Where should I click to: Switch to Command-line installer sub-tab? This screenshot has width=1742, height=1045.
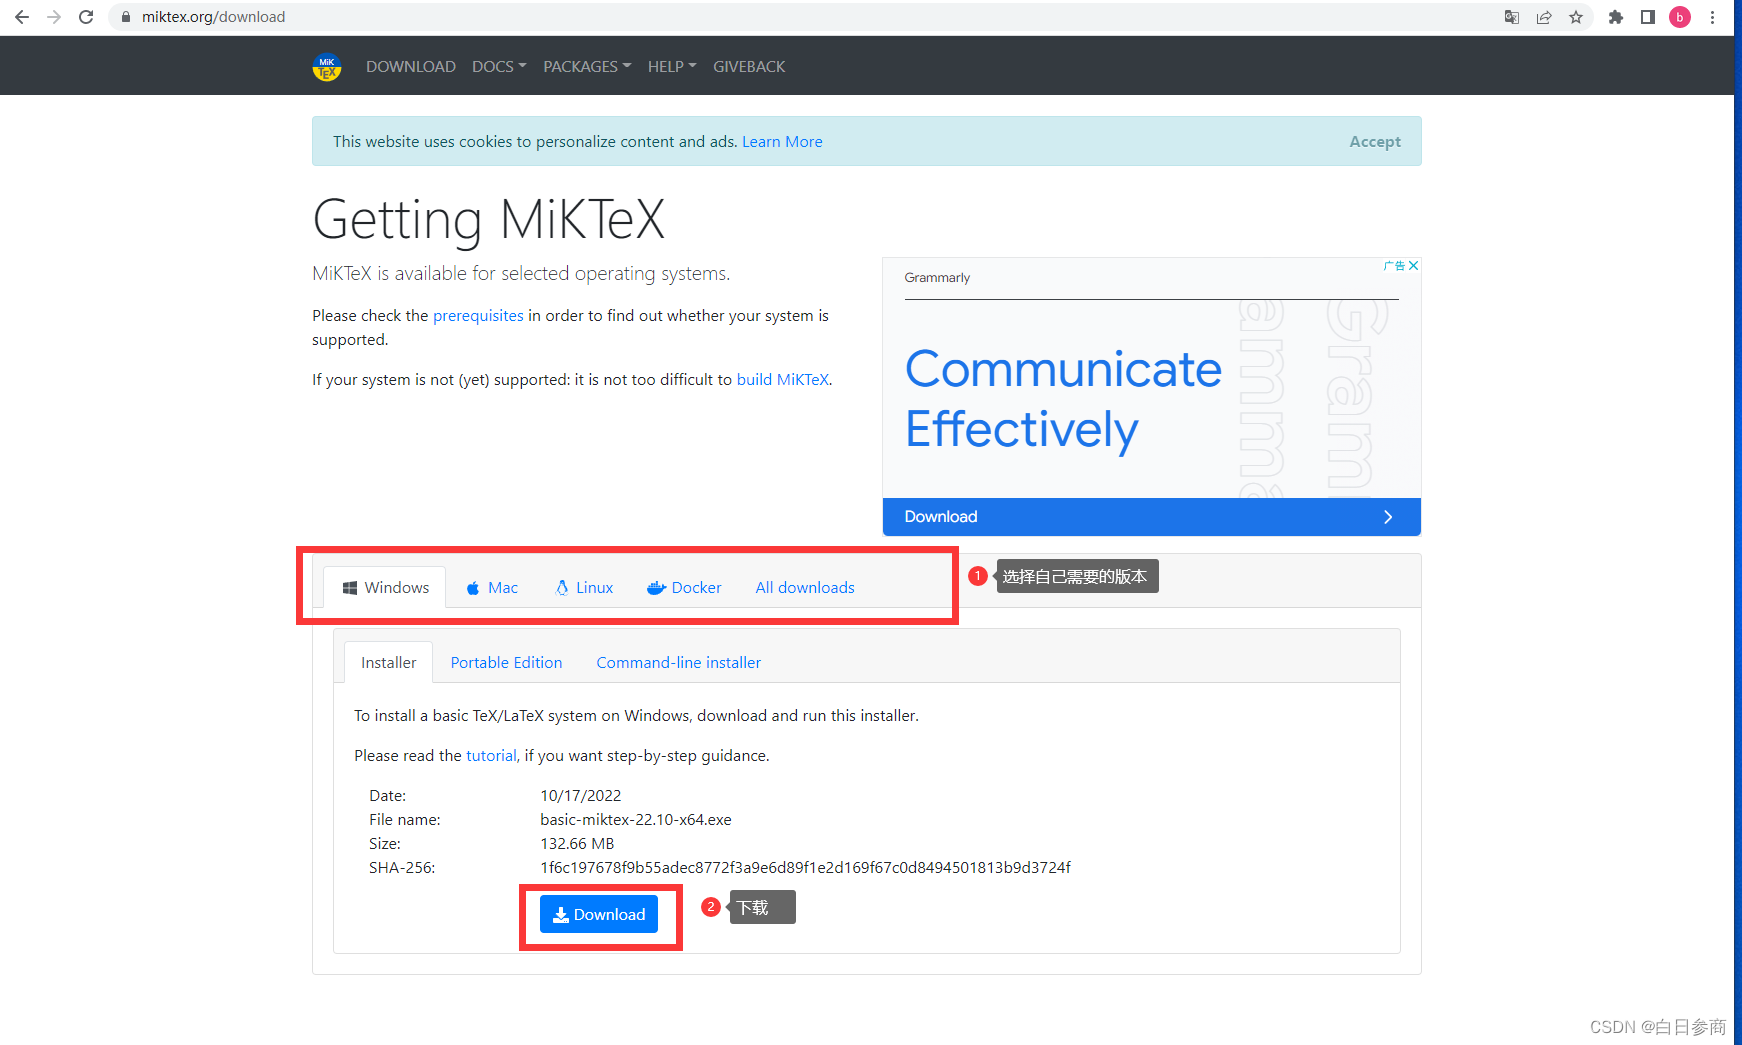[x=679, y=663]
